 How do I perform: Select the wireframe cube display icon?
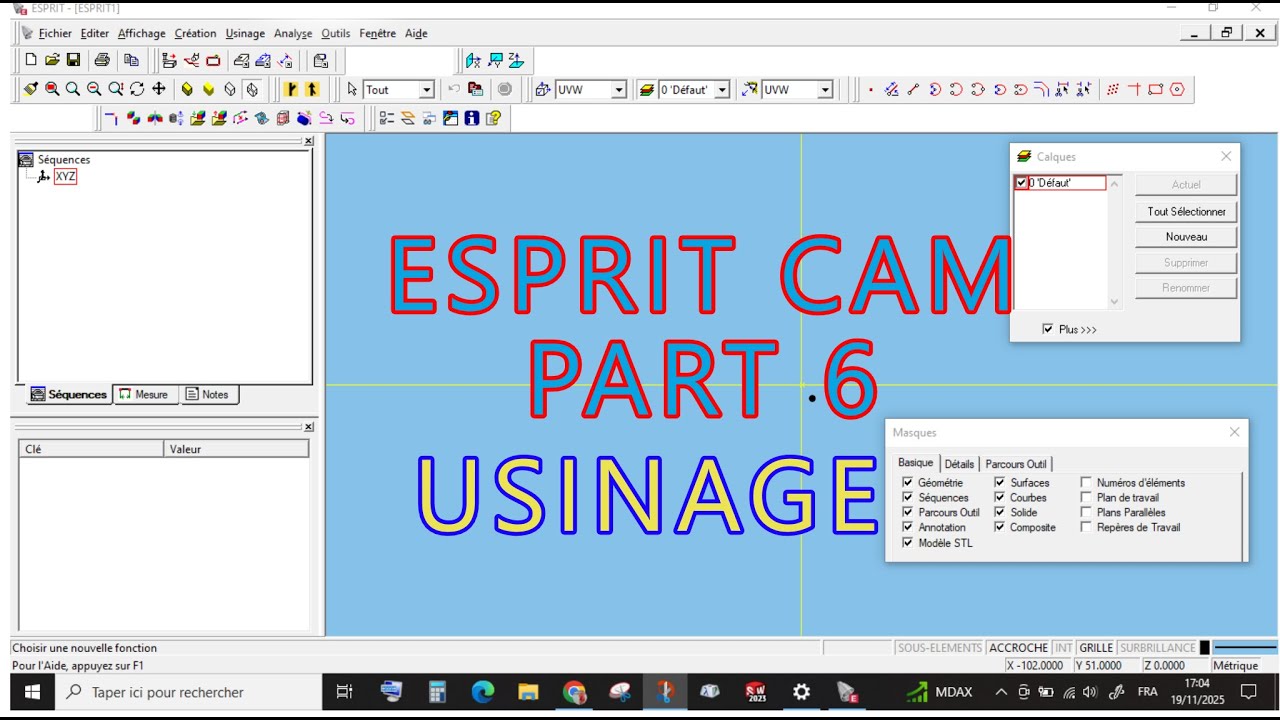[x=252, y=89]
